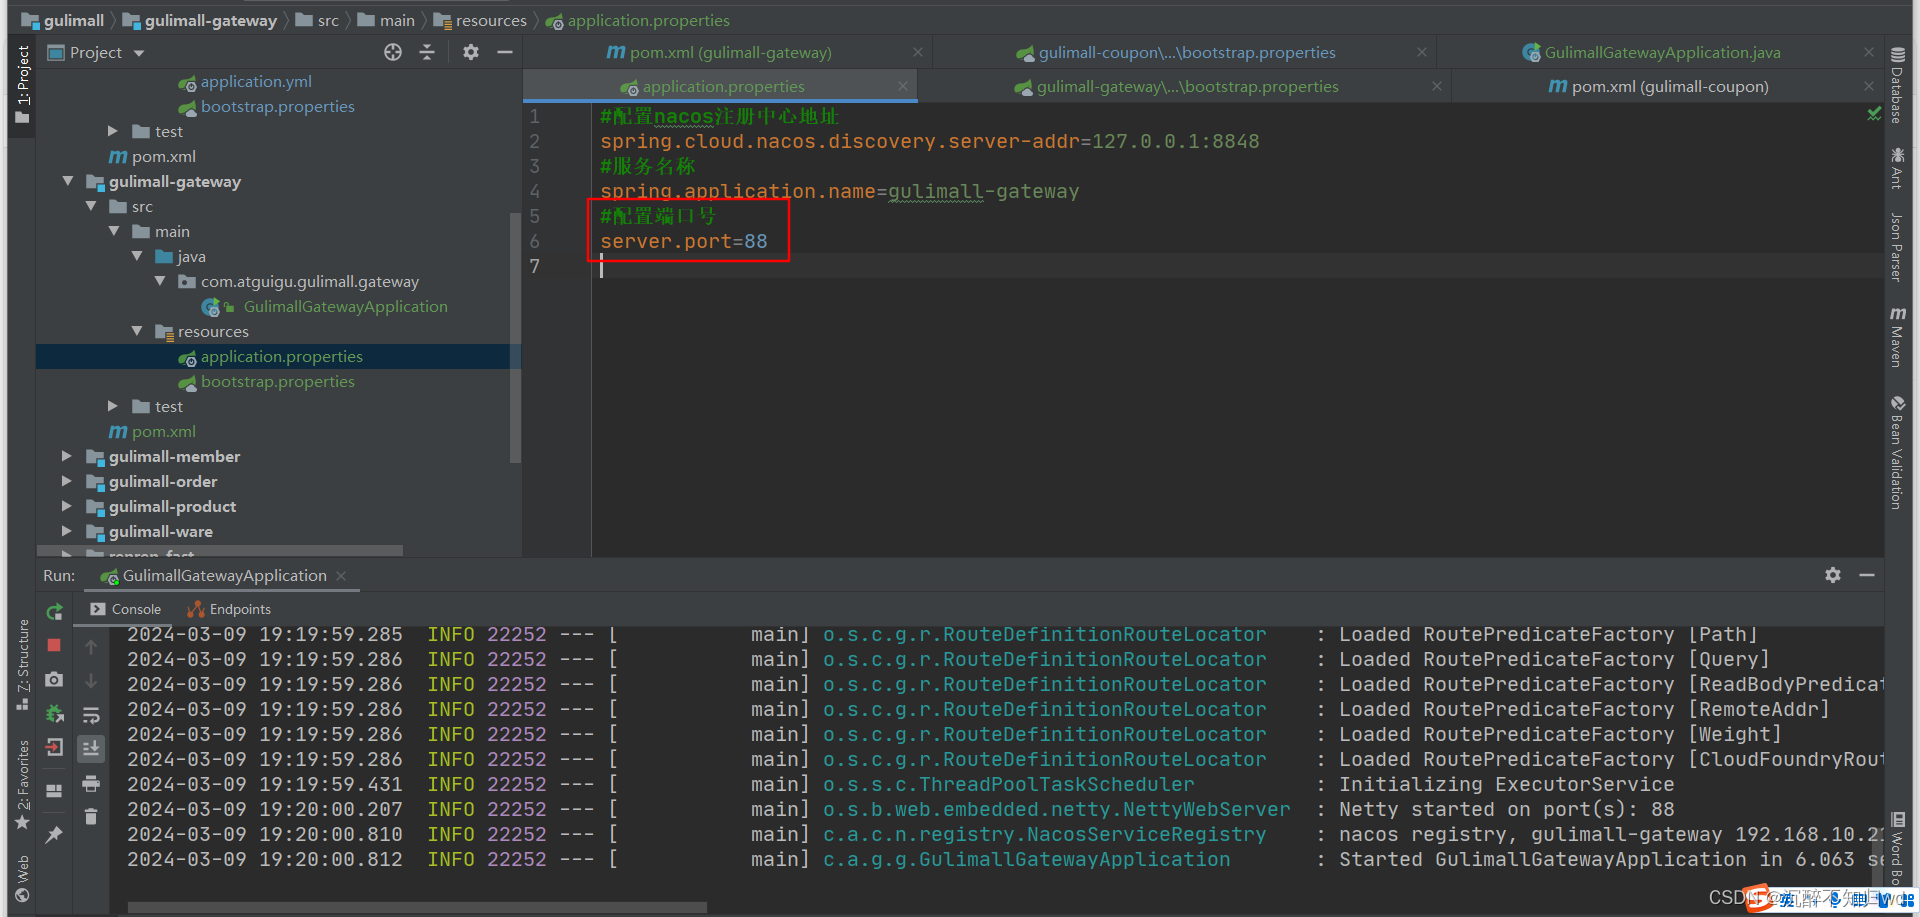Open the Json Parser tool window
This screenshot has width=1920, height=917.
coord(1897,247)
